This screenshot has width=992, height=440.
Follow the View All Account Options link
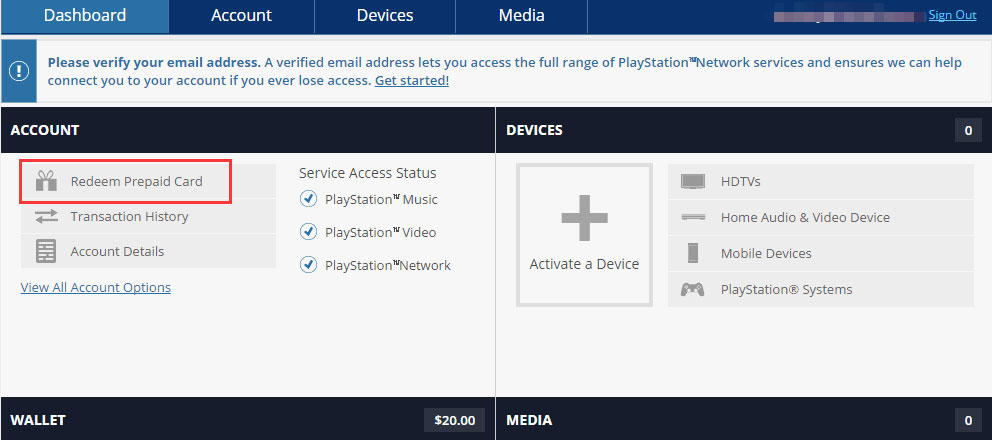pos(96,287)
